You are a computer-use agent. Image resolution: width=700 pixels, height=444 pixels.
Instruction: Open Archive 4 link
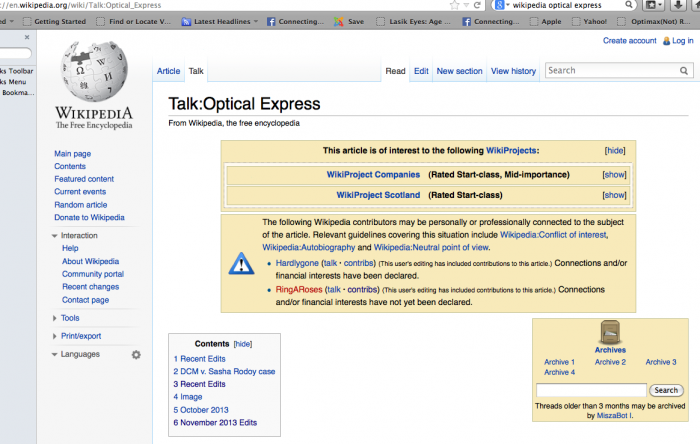coord(559,372)
